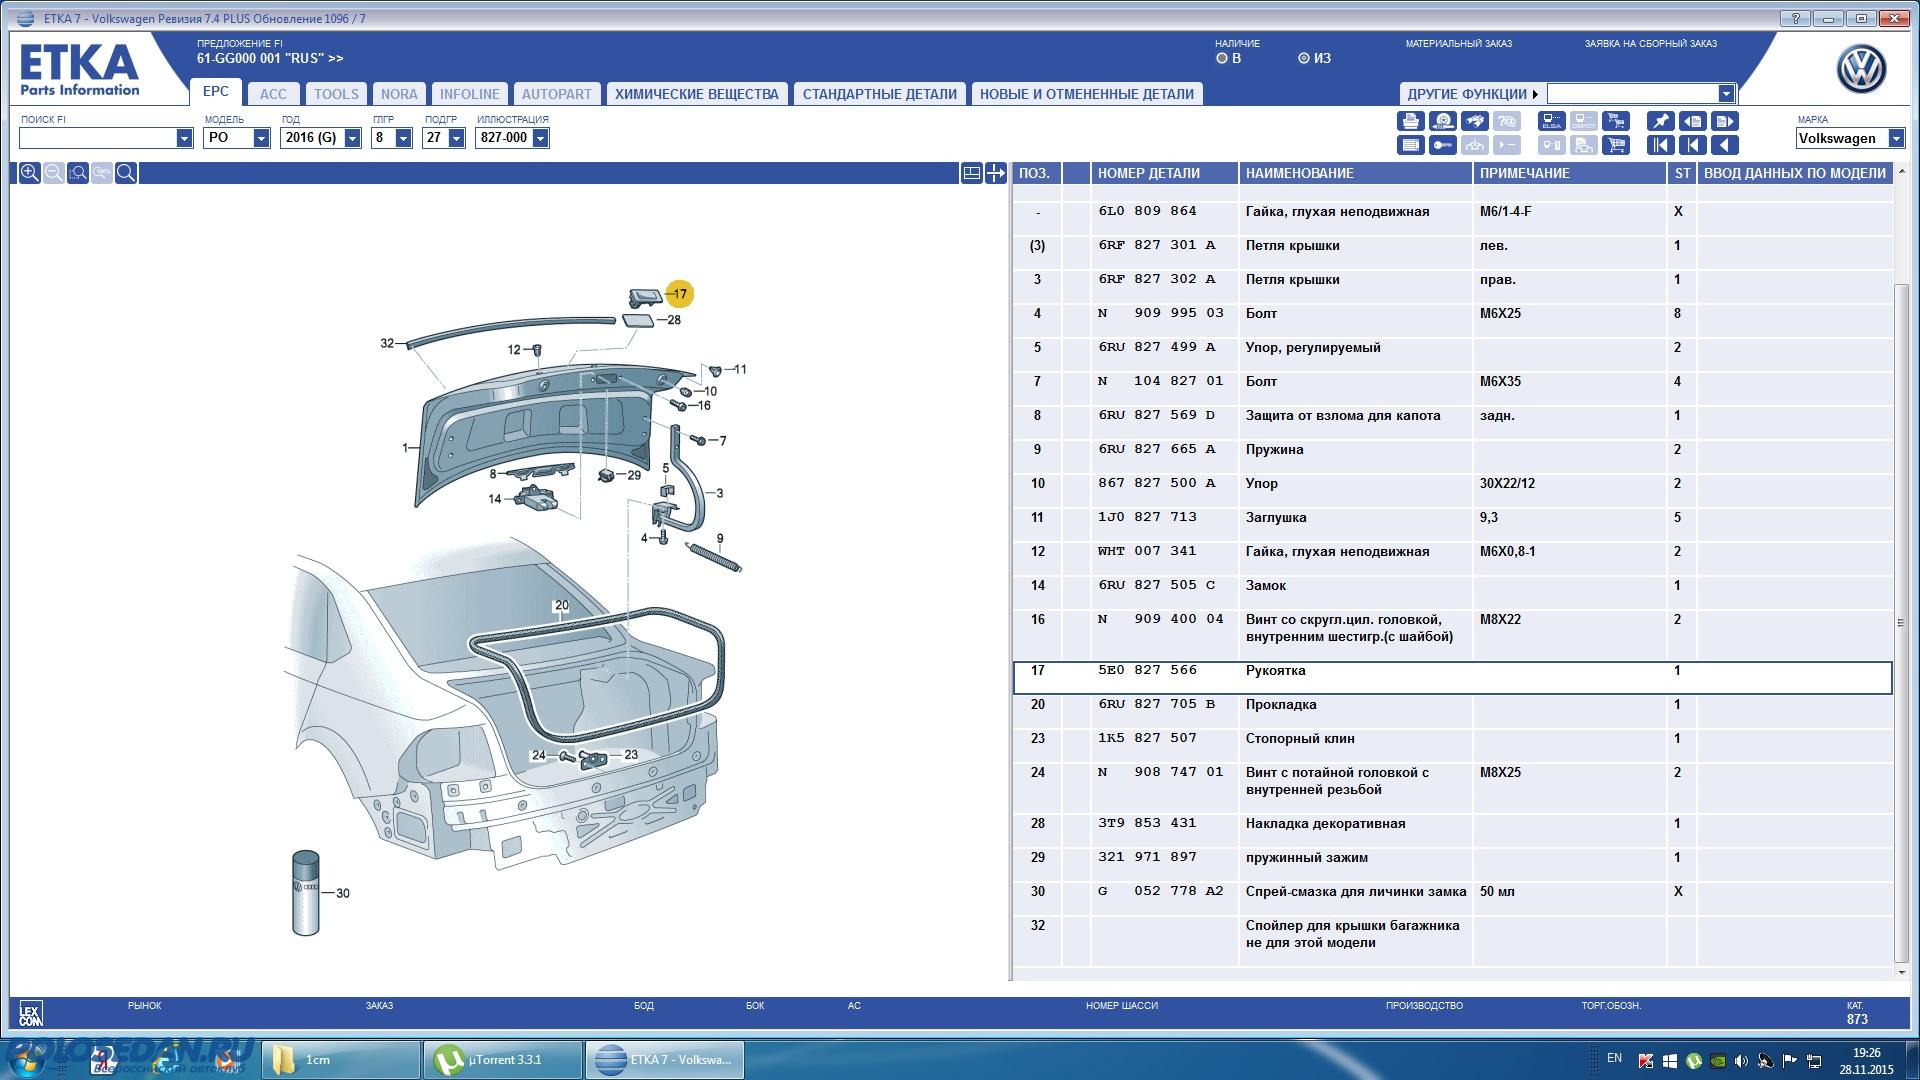
Task: Open the МАРКА dropdown showing Volkswagen
Action: [1896, 139]
